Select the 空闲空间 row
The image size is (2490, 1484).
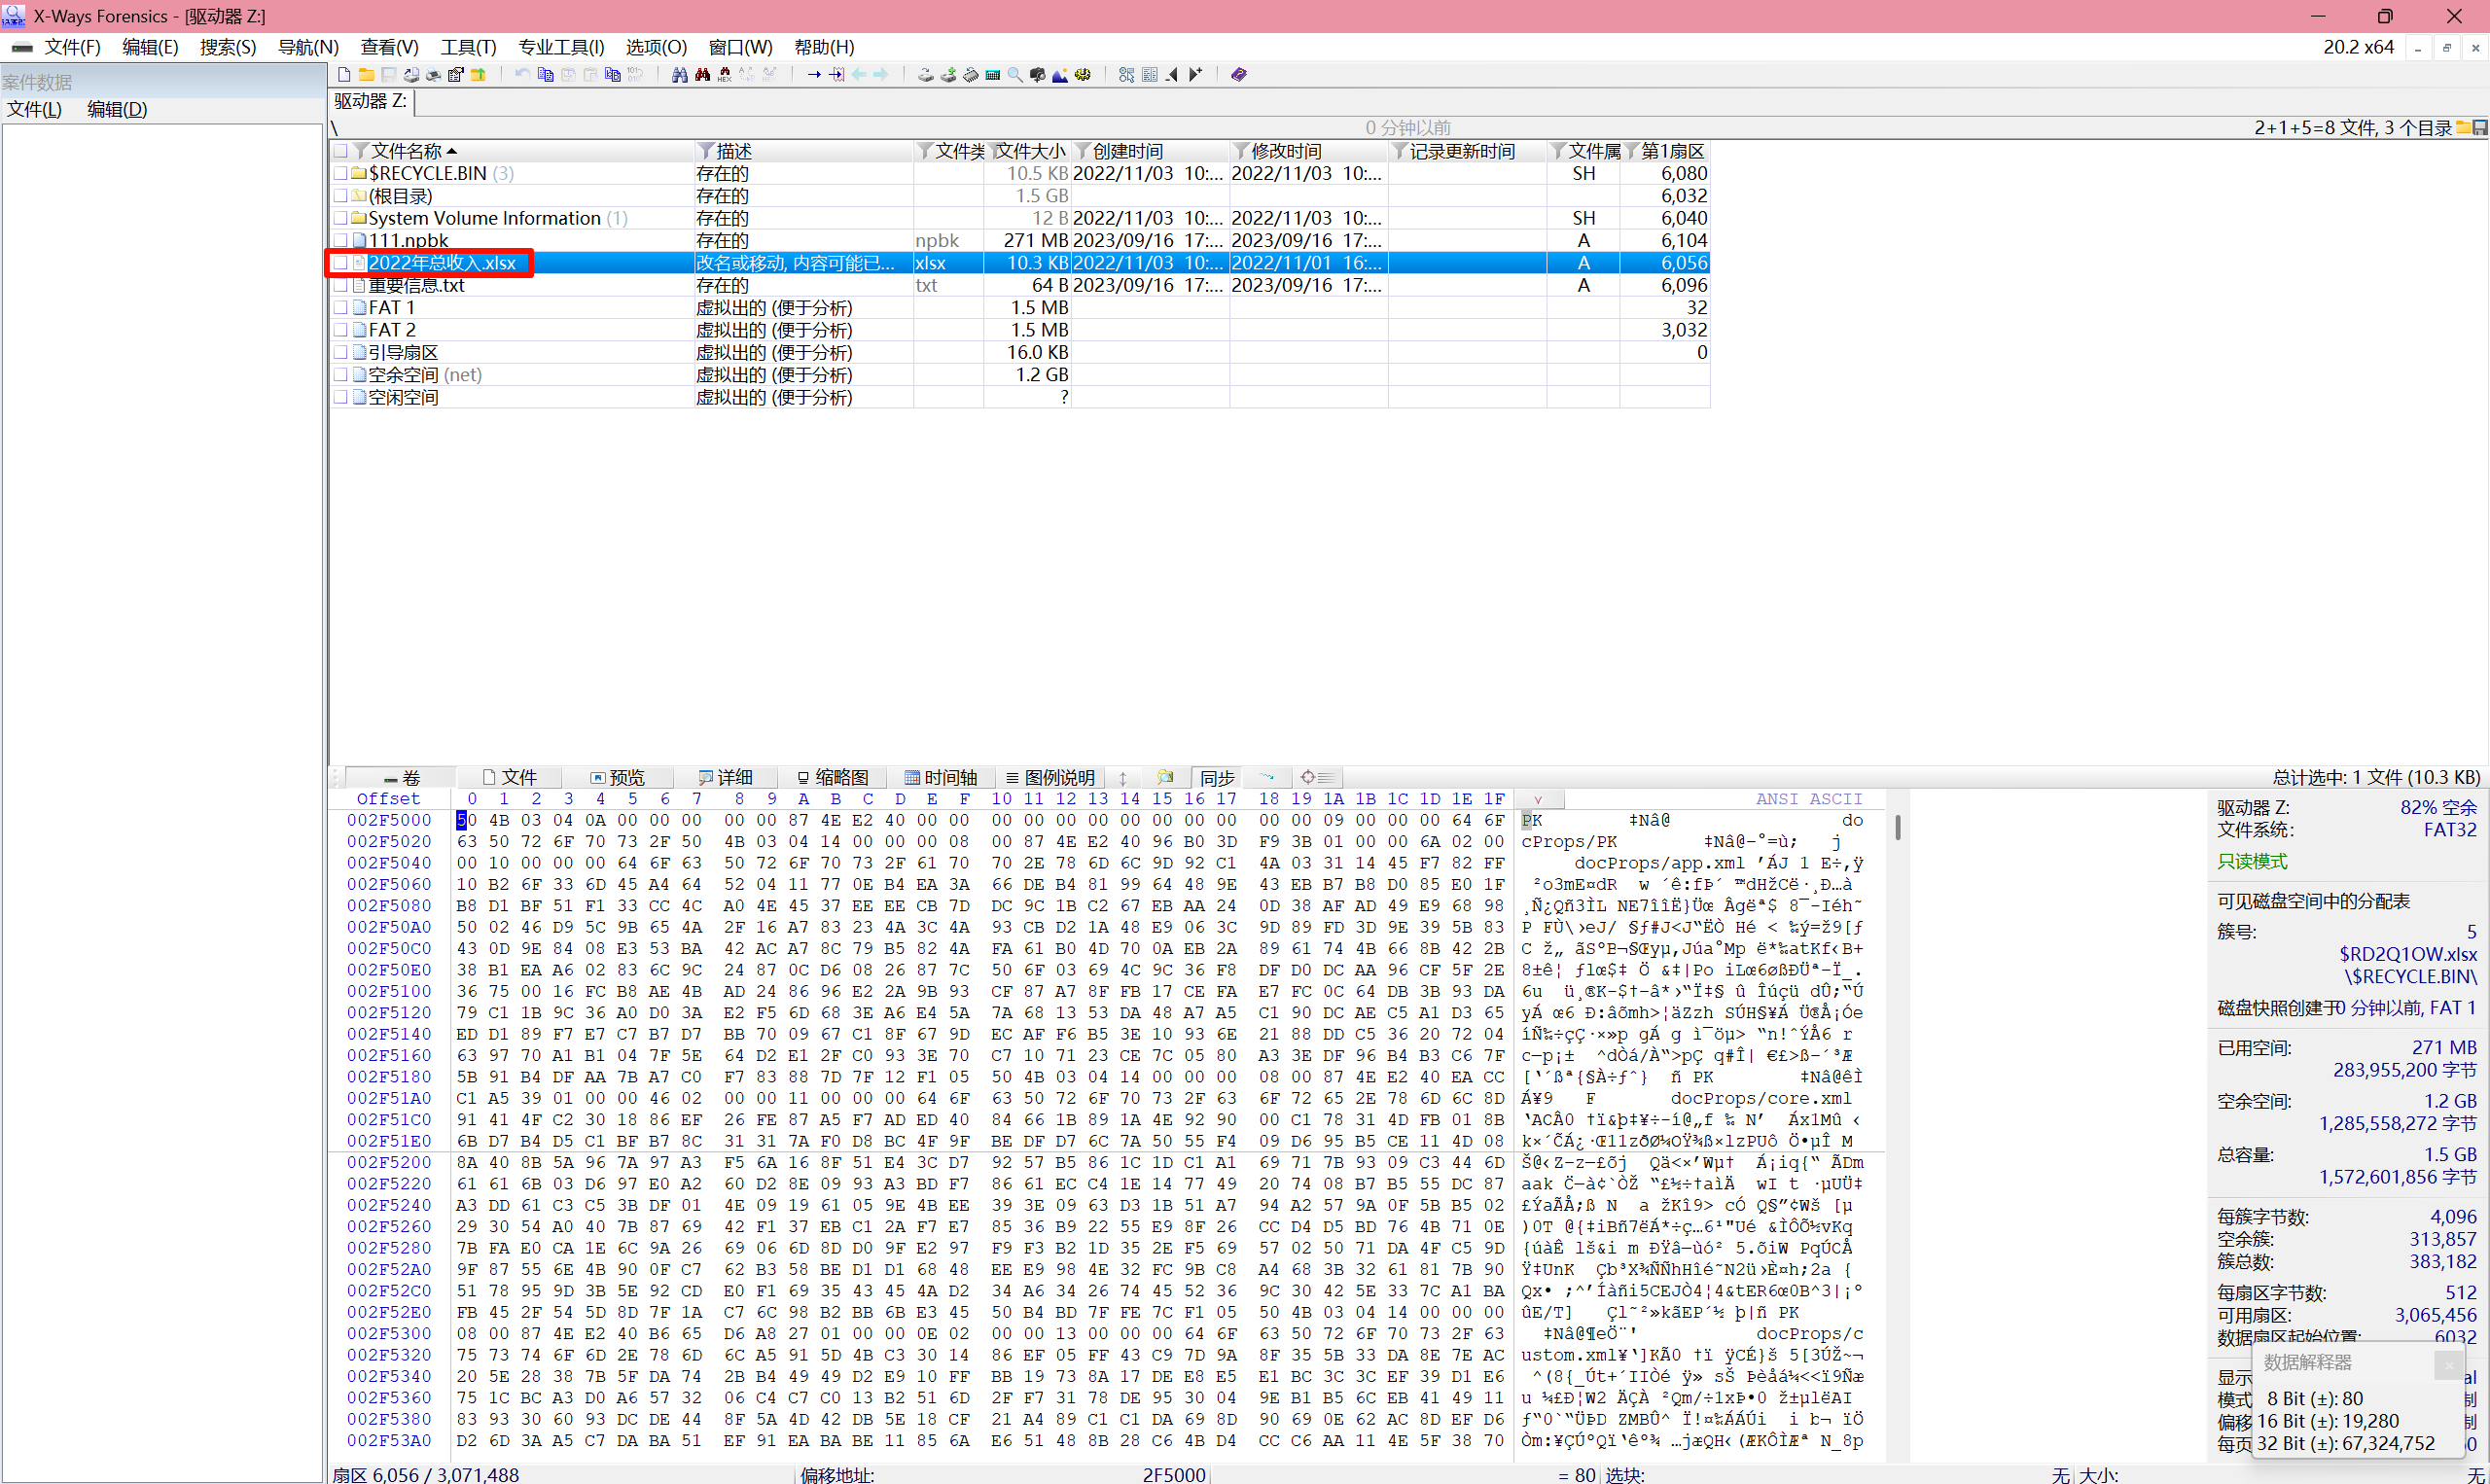pyautogui.click(x=1019, y=397)
